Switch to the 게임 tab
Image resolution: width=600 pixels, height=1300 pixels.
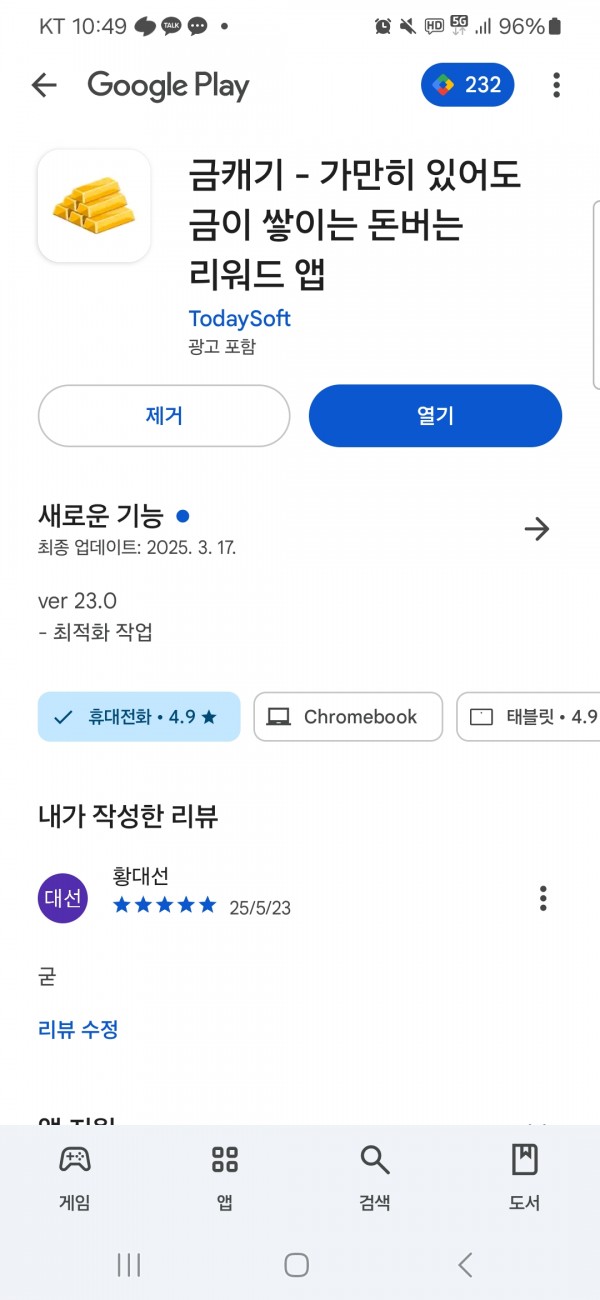click(x=75, y=1178)
